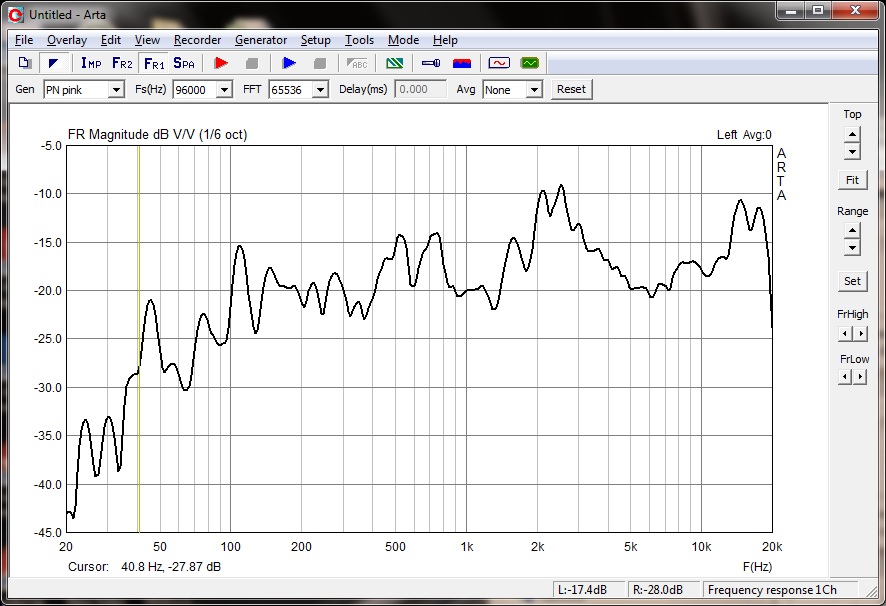Click the red sine wave curve icon
This screenshot has height=606, width=886.
coord(499,63)
